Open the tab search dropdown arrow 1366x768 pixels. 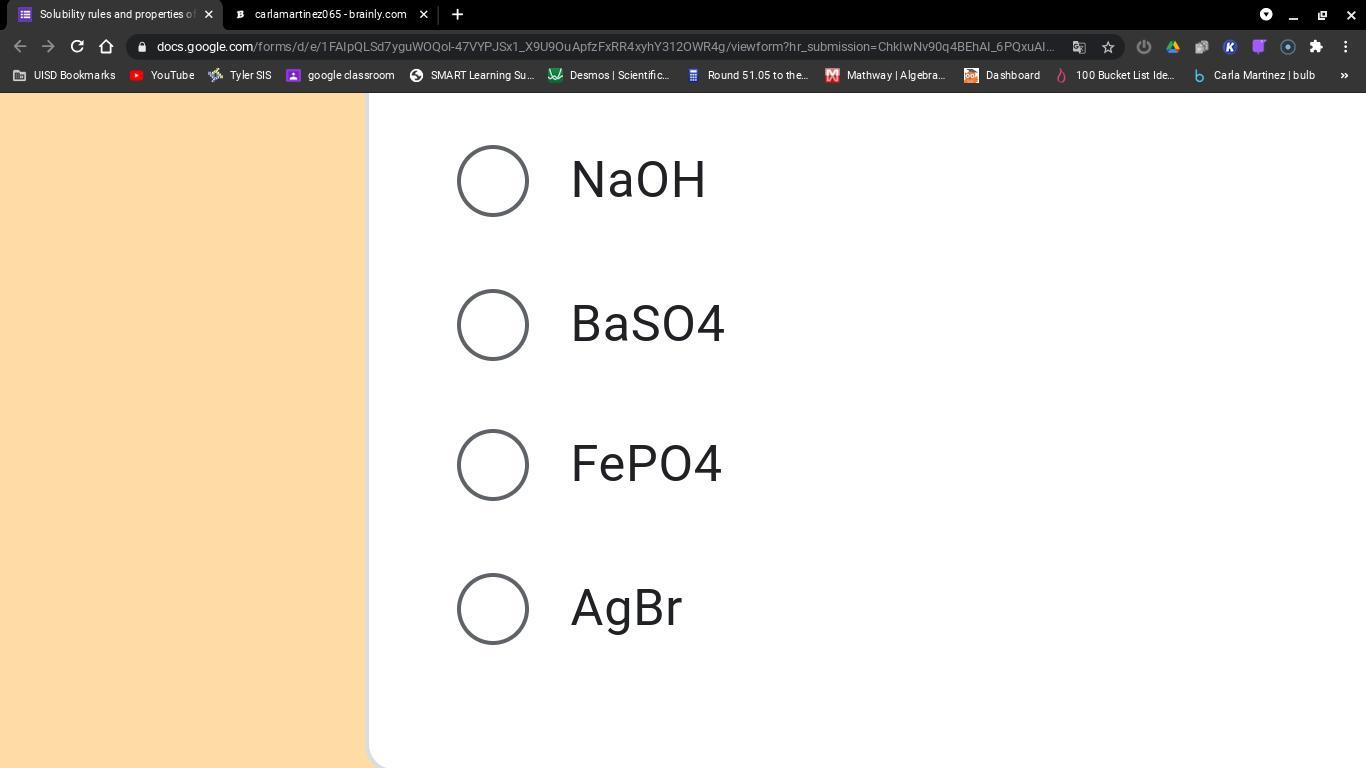[x=1266, y=14]
